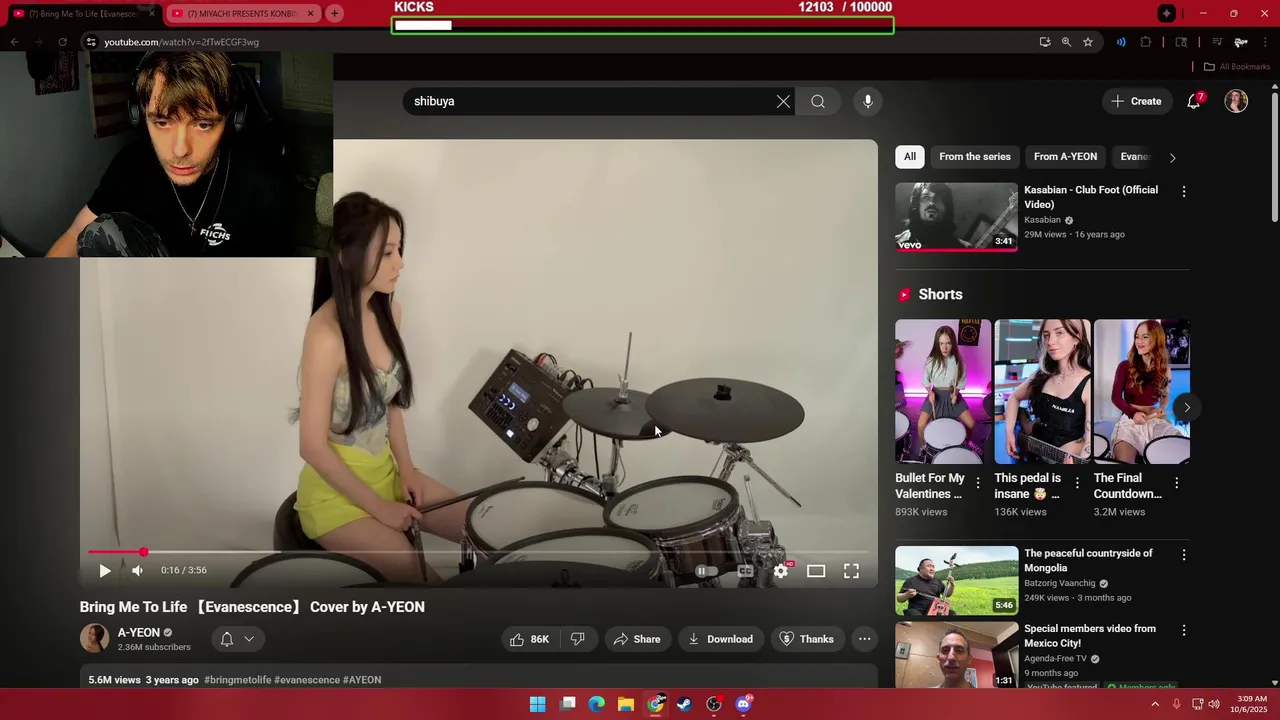Install app icon in address bar
Image resolution: width=1280 pixels, height=720 pixels.
click(x=1045, y=42)
